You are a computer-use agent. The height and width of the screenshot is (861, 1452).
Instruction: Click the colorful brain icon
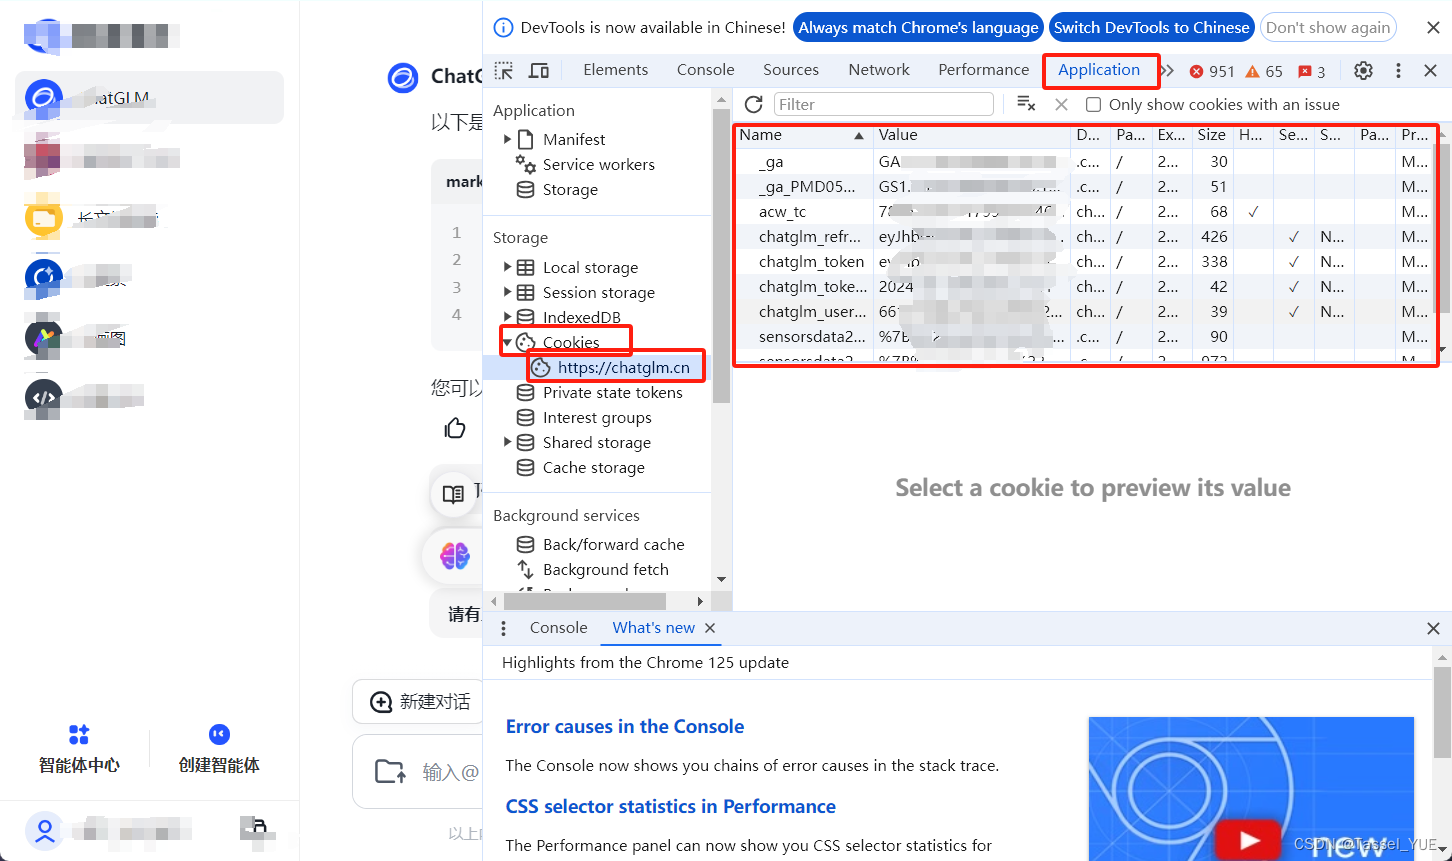click(x=455, y=556)
